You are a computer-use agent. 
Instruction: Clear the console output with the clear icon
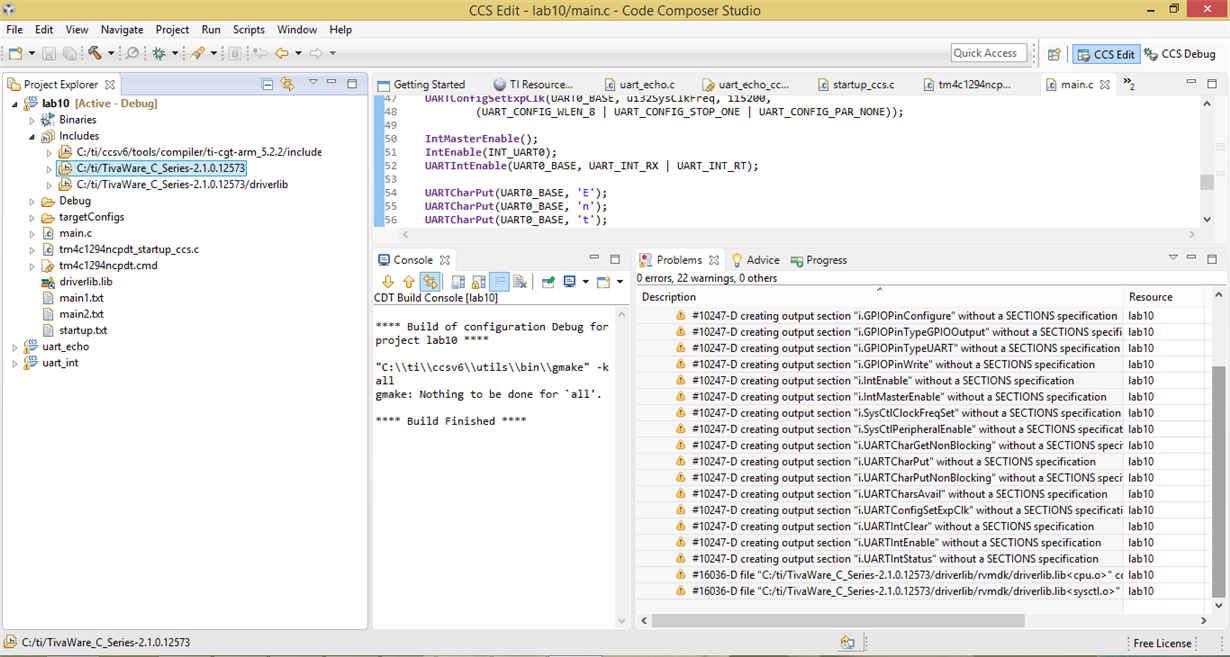point(518,281)
